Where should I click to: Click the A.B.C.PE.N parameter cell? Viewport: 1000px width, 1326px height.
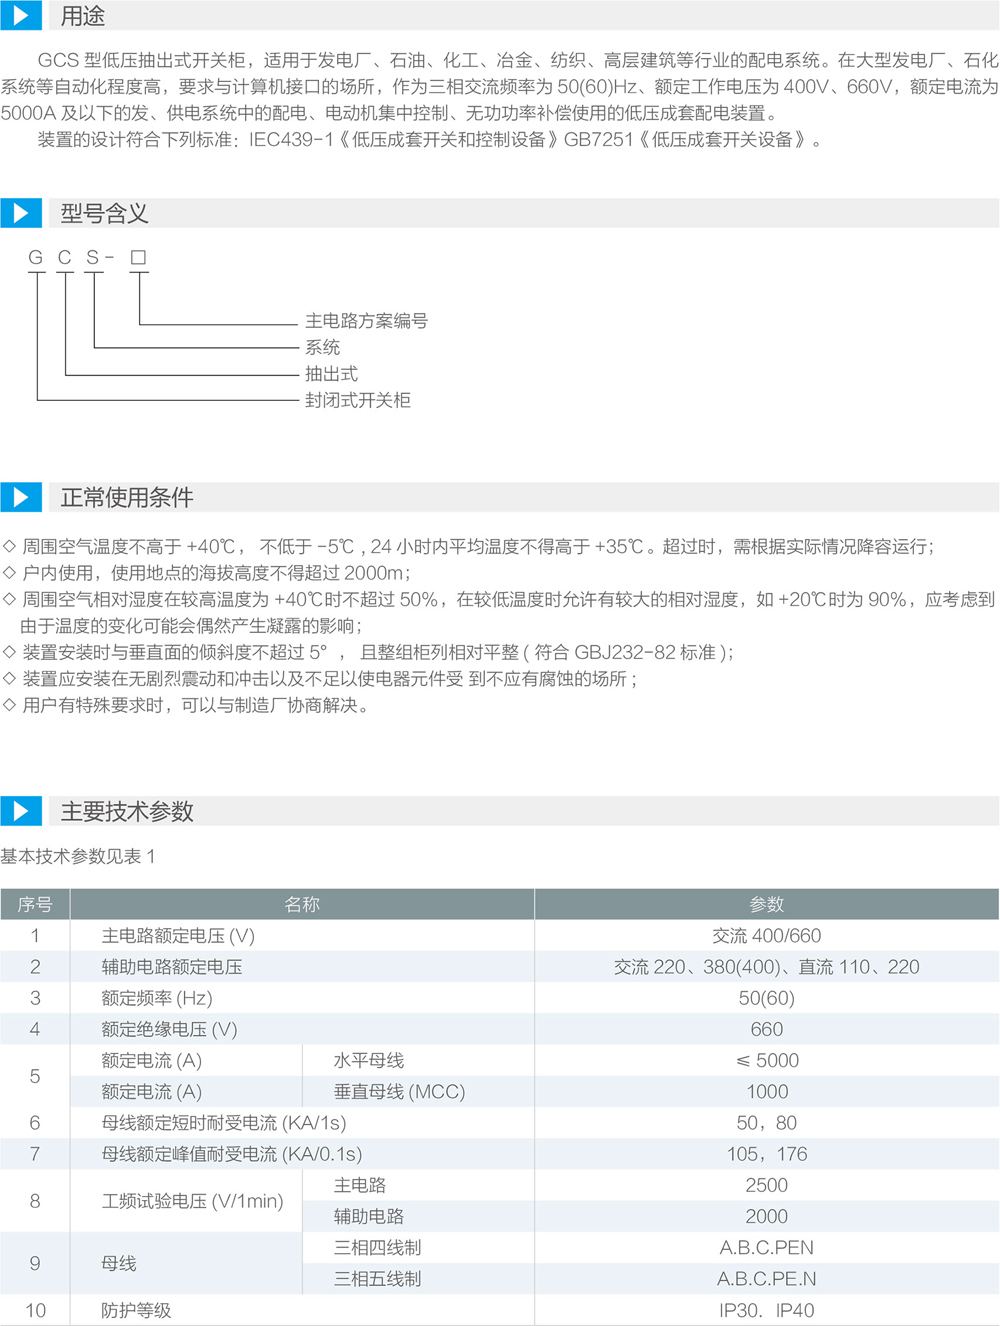766,1279
